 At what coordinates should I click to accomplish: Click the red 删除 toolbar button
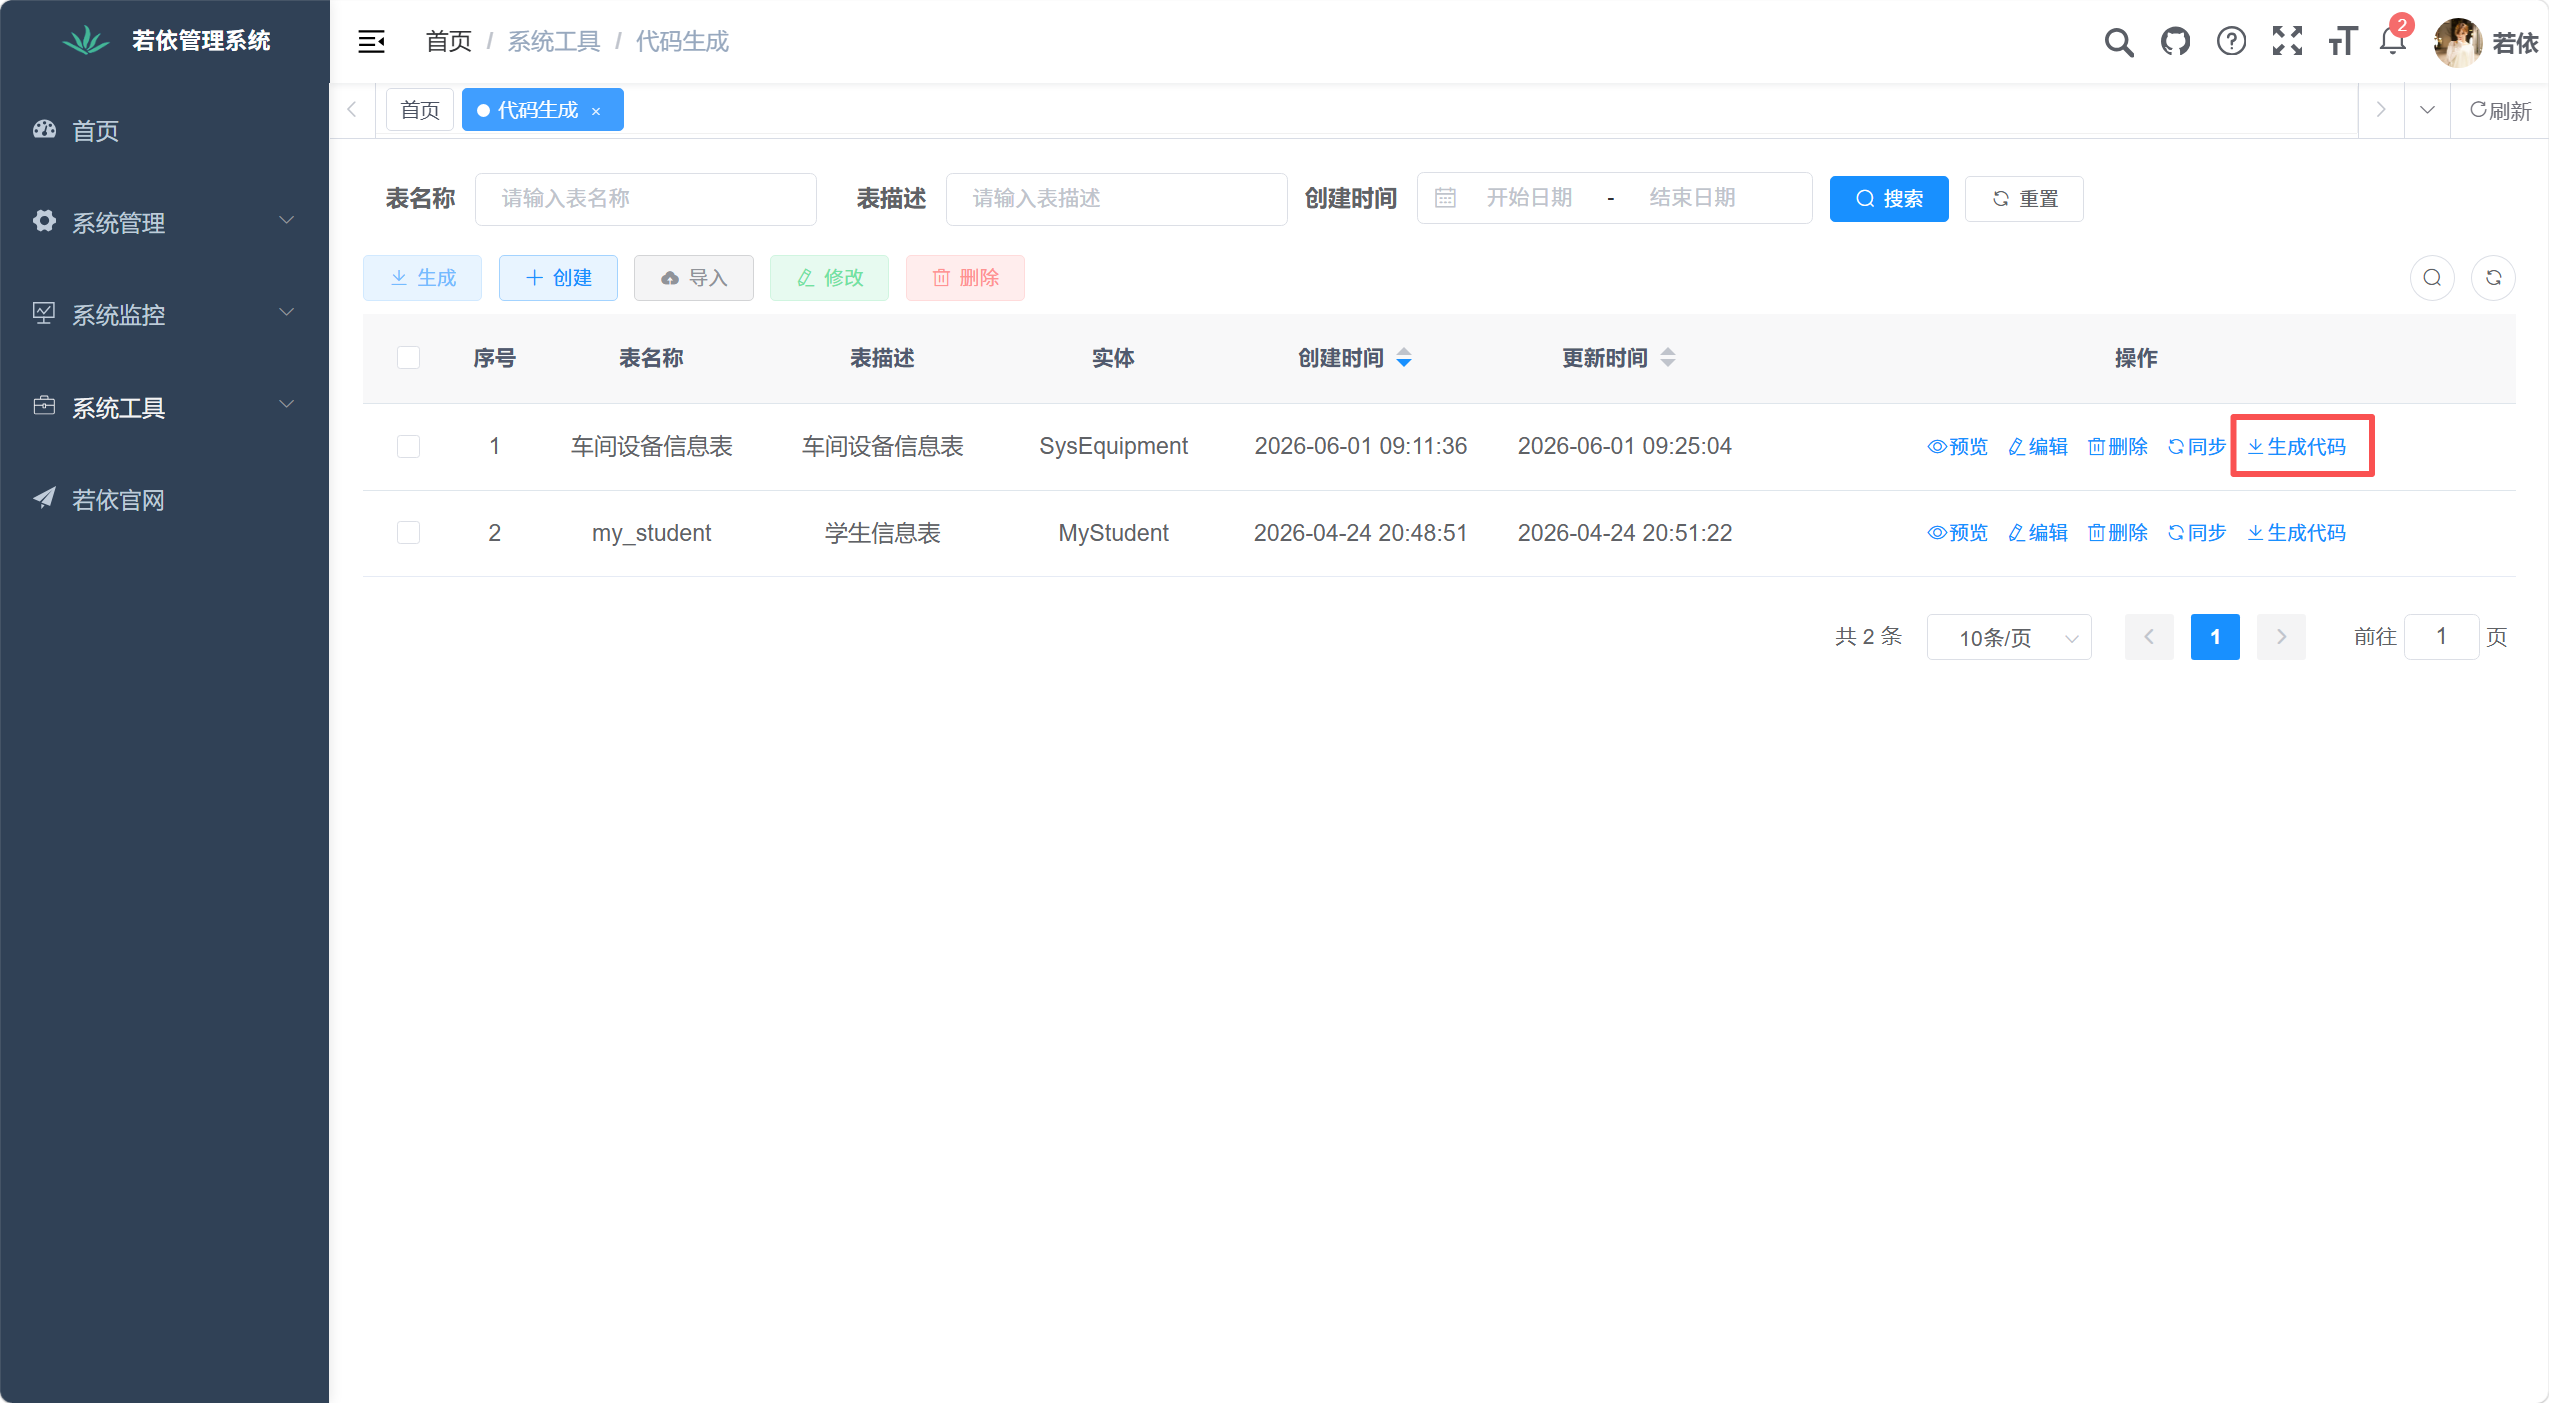click(x=965, y=278)
